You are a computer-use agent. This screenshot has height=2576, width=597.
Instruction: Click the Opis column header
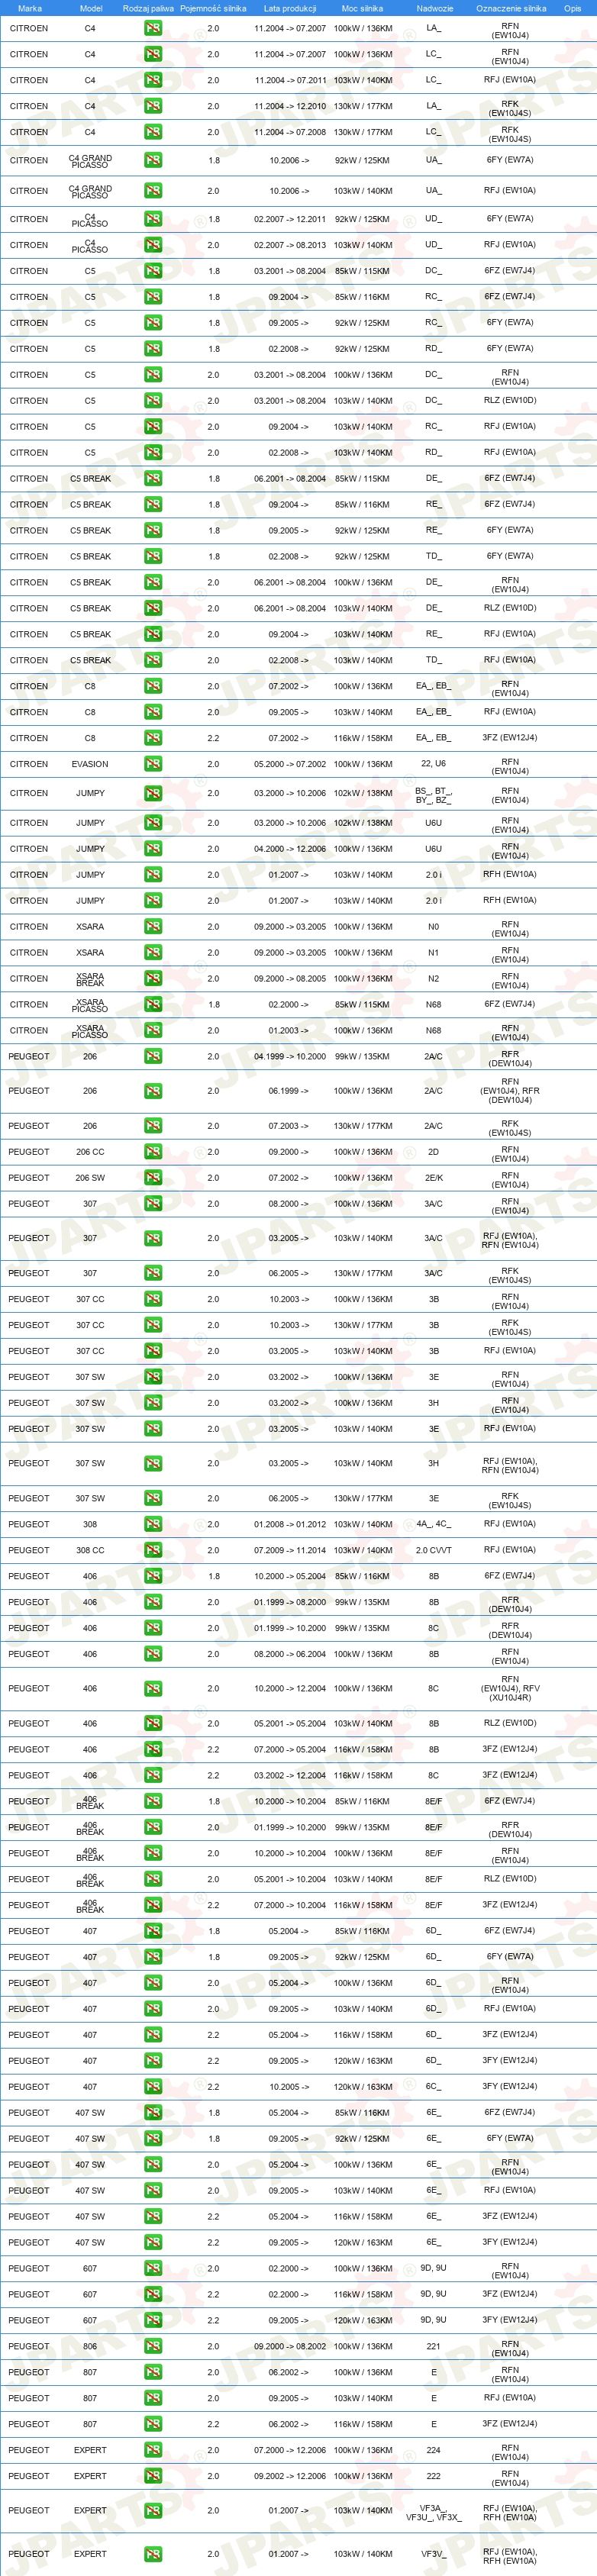tap(572, 8)
